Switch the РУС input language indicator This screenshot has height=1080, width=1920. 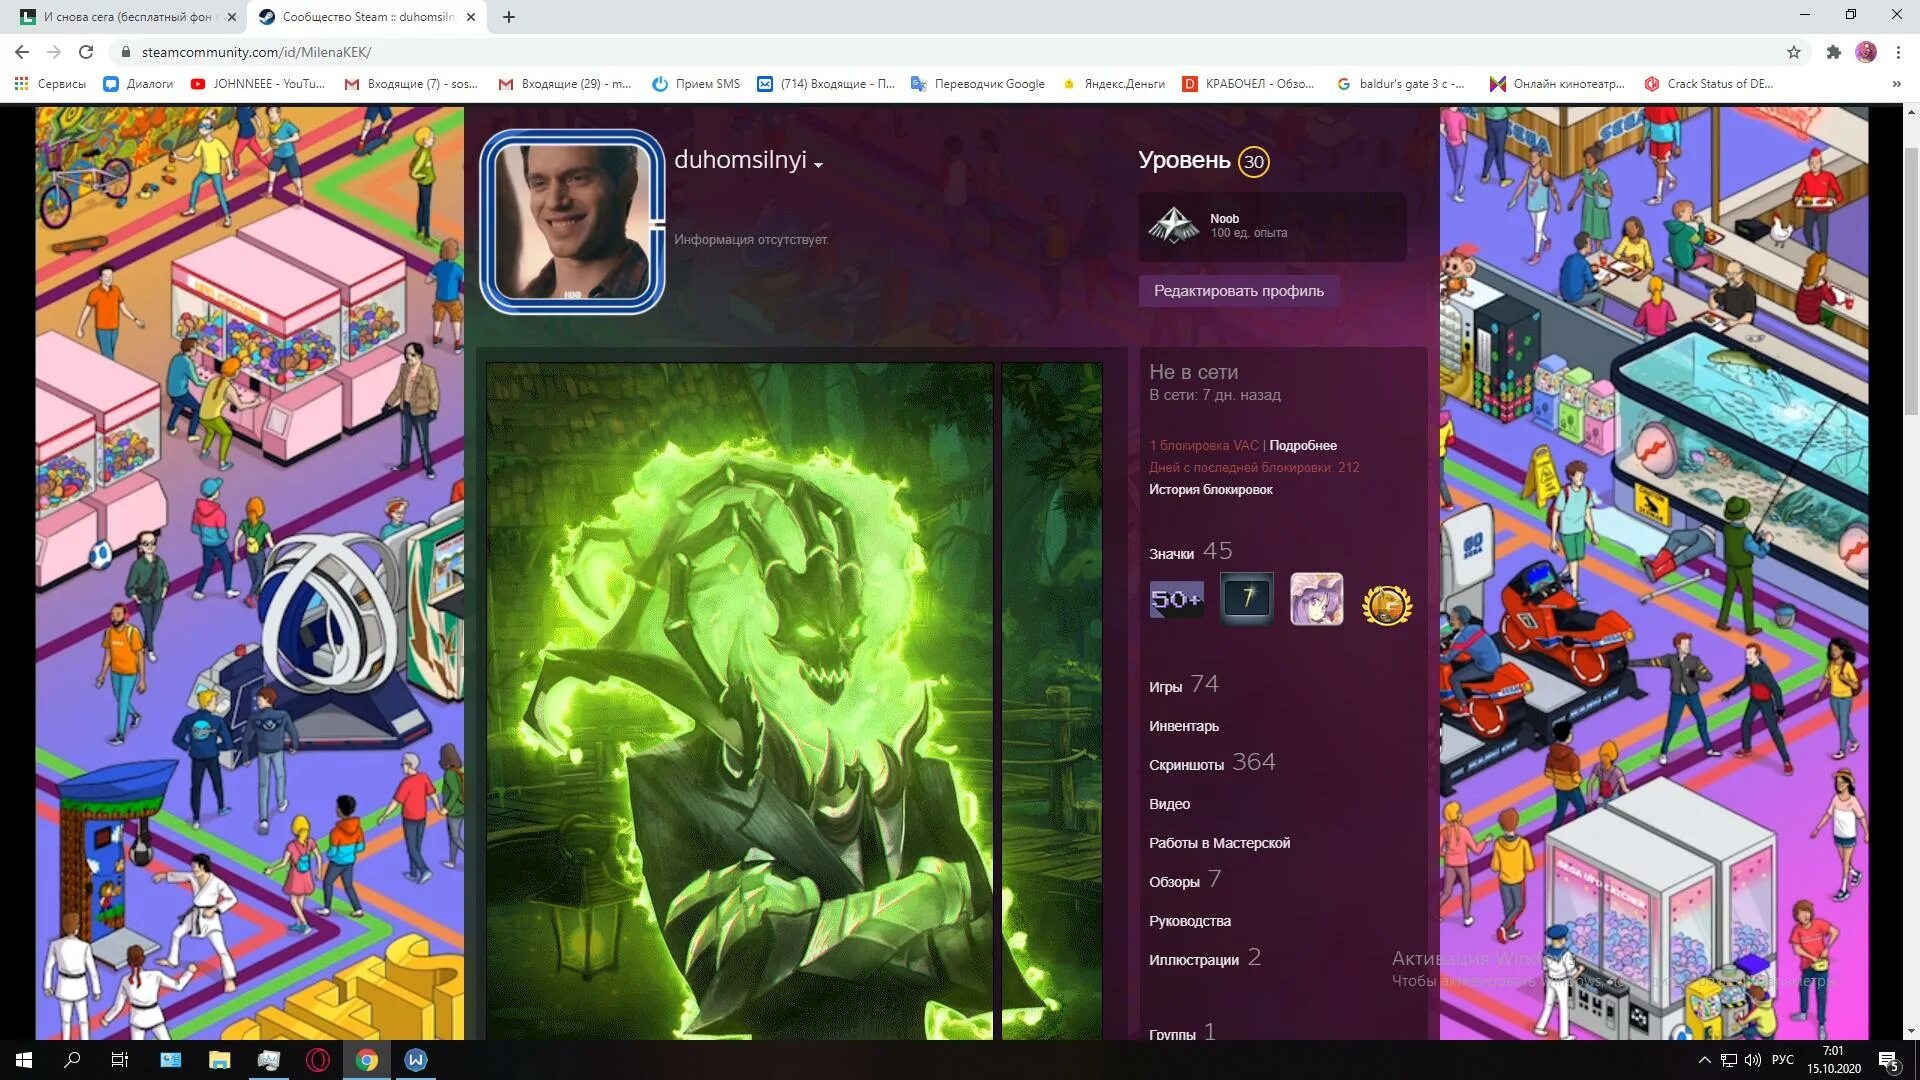point(1783,1060)
